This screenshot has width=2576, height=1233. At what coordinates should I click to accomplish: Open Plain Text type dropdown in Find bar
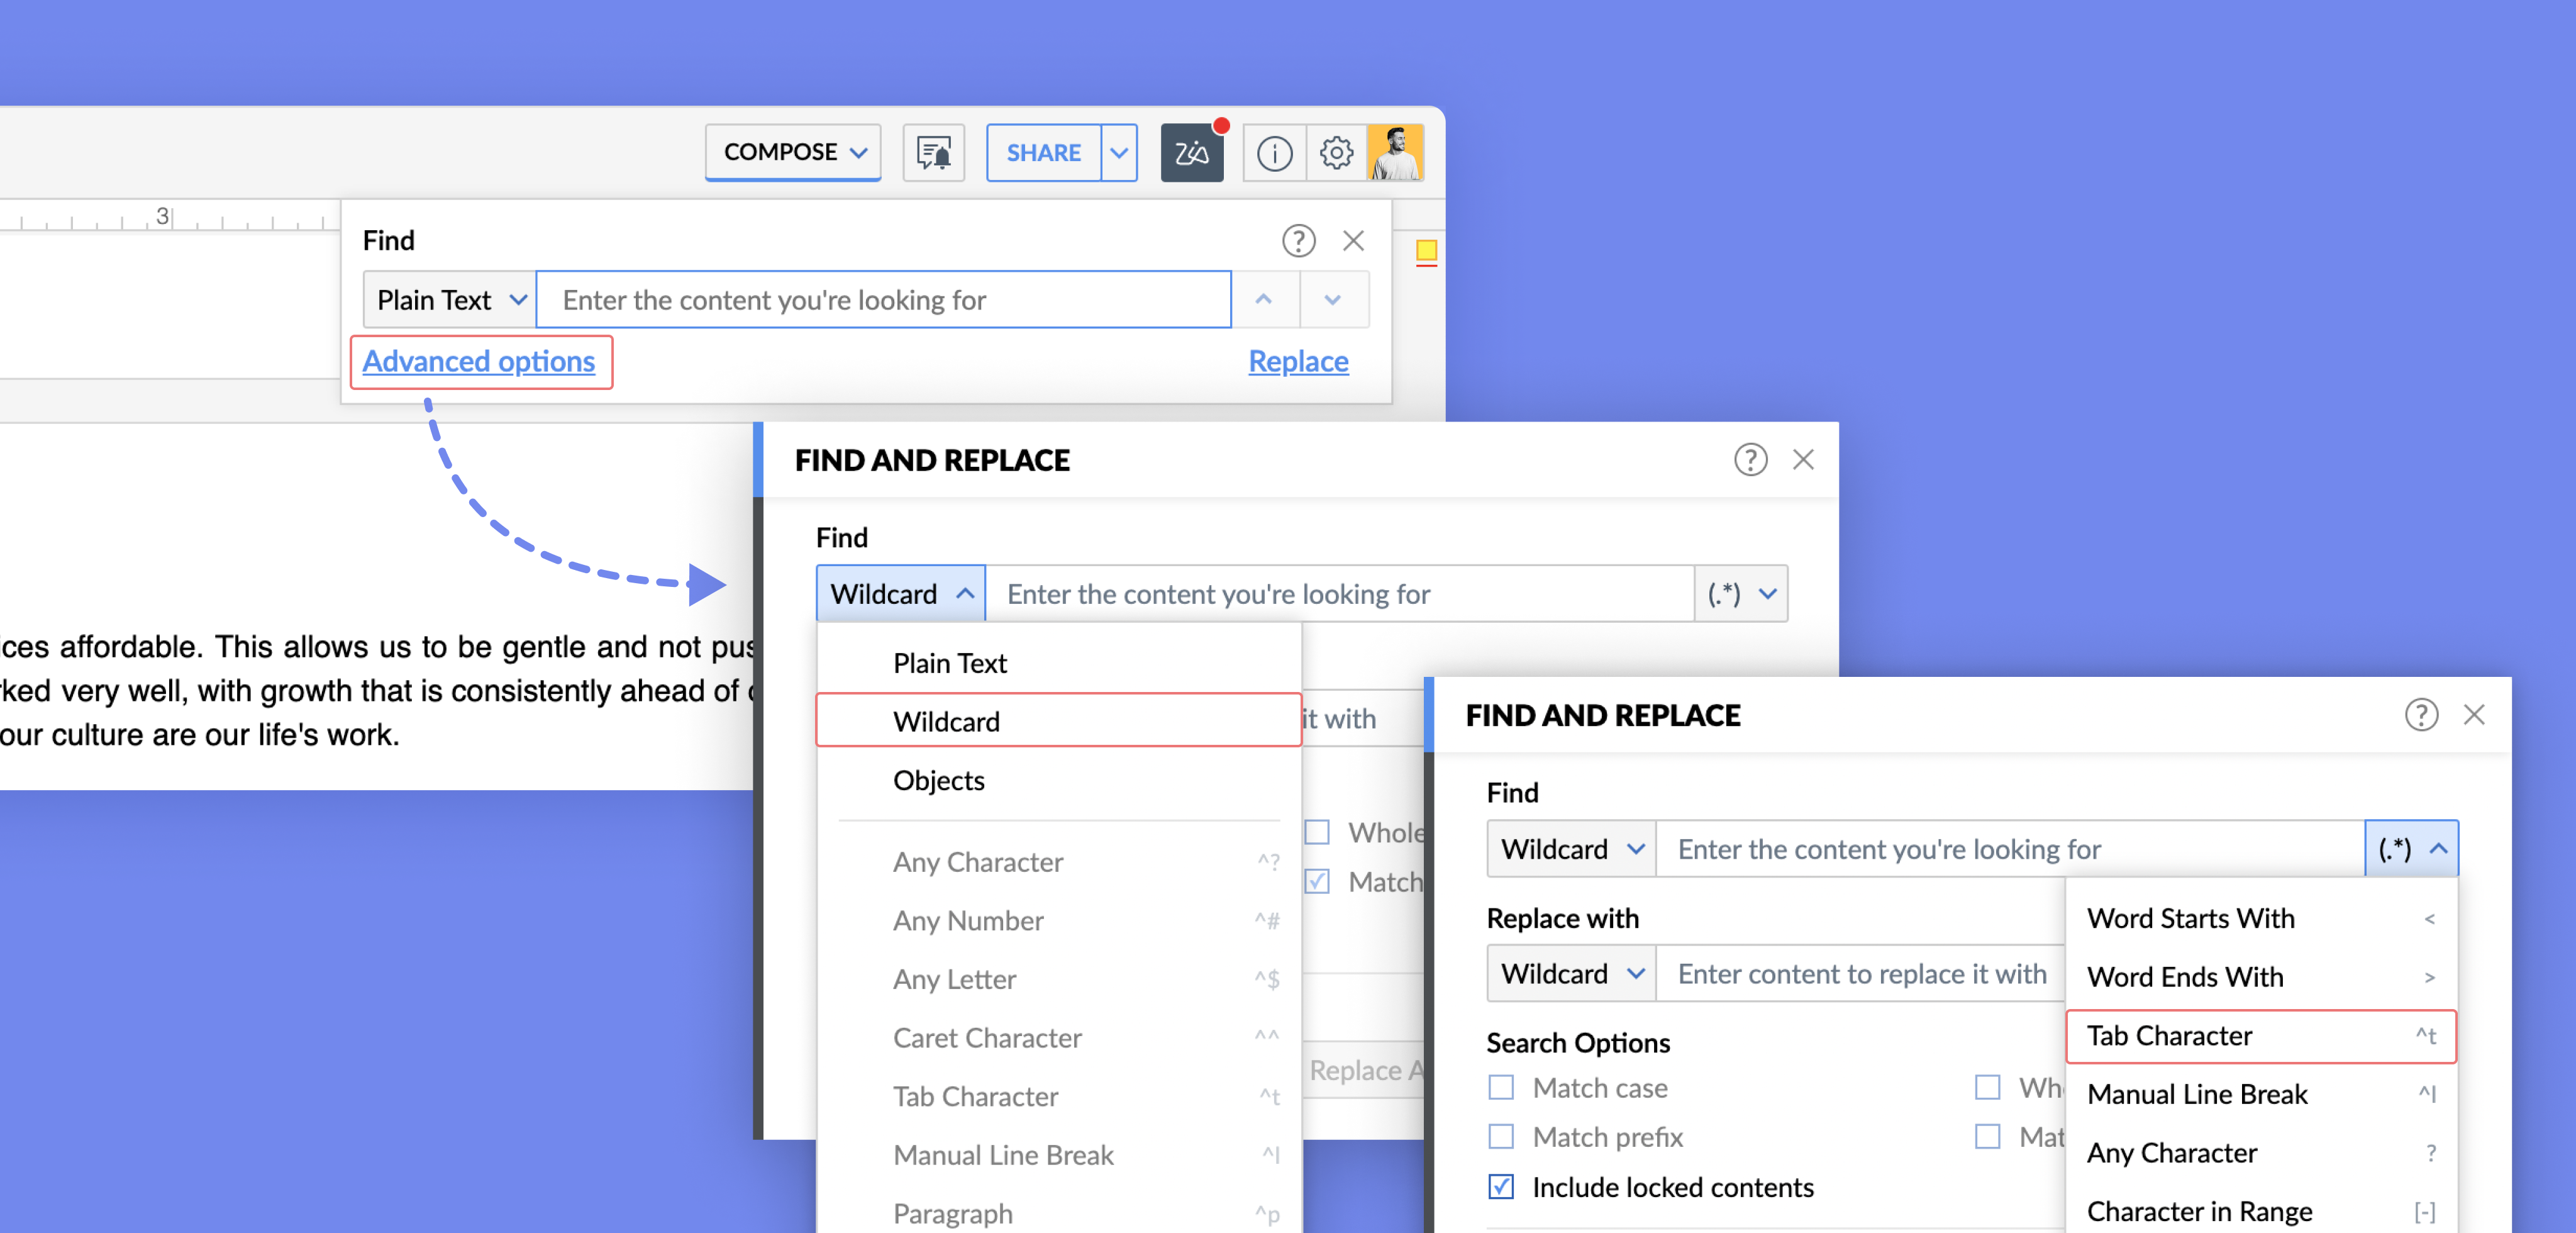(450, 300)
